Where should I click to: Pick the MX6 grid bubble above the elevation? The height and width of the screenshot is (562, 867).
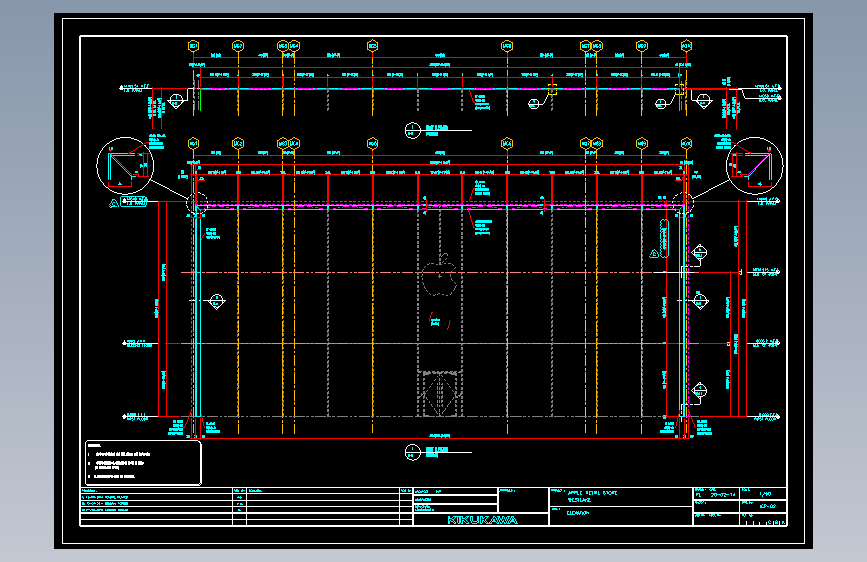507,143
